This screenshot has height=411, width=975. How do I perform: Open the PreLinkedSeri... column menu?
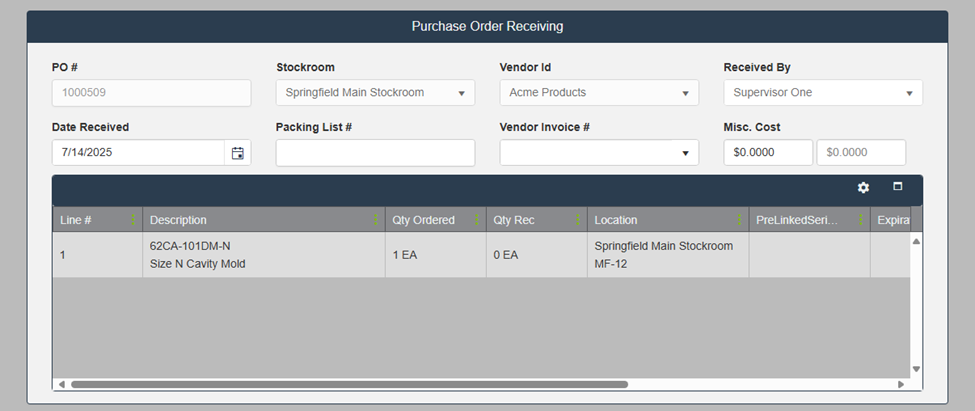[x=860, y=220]
